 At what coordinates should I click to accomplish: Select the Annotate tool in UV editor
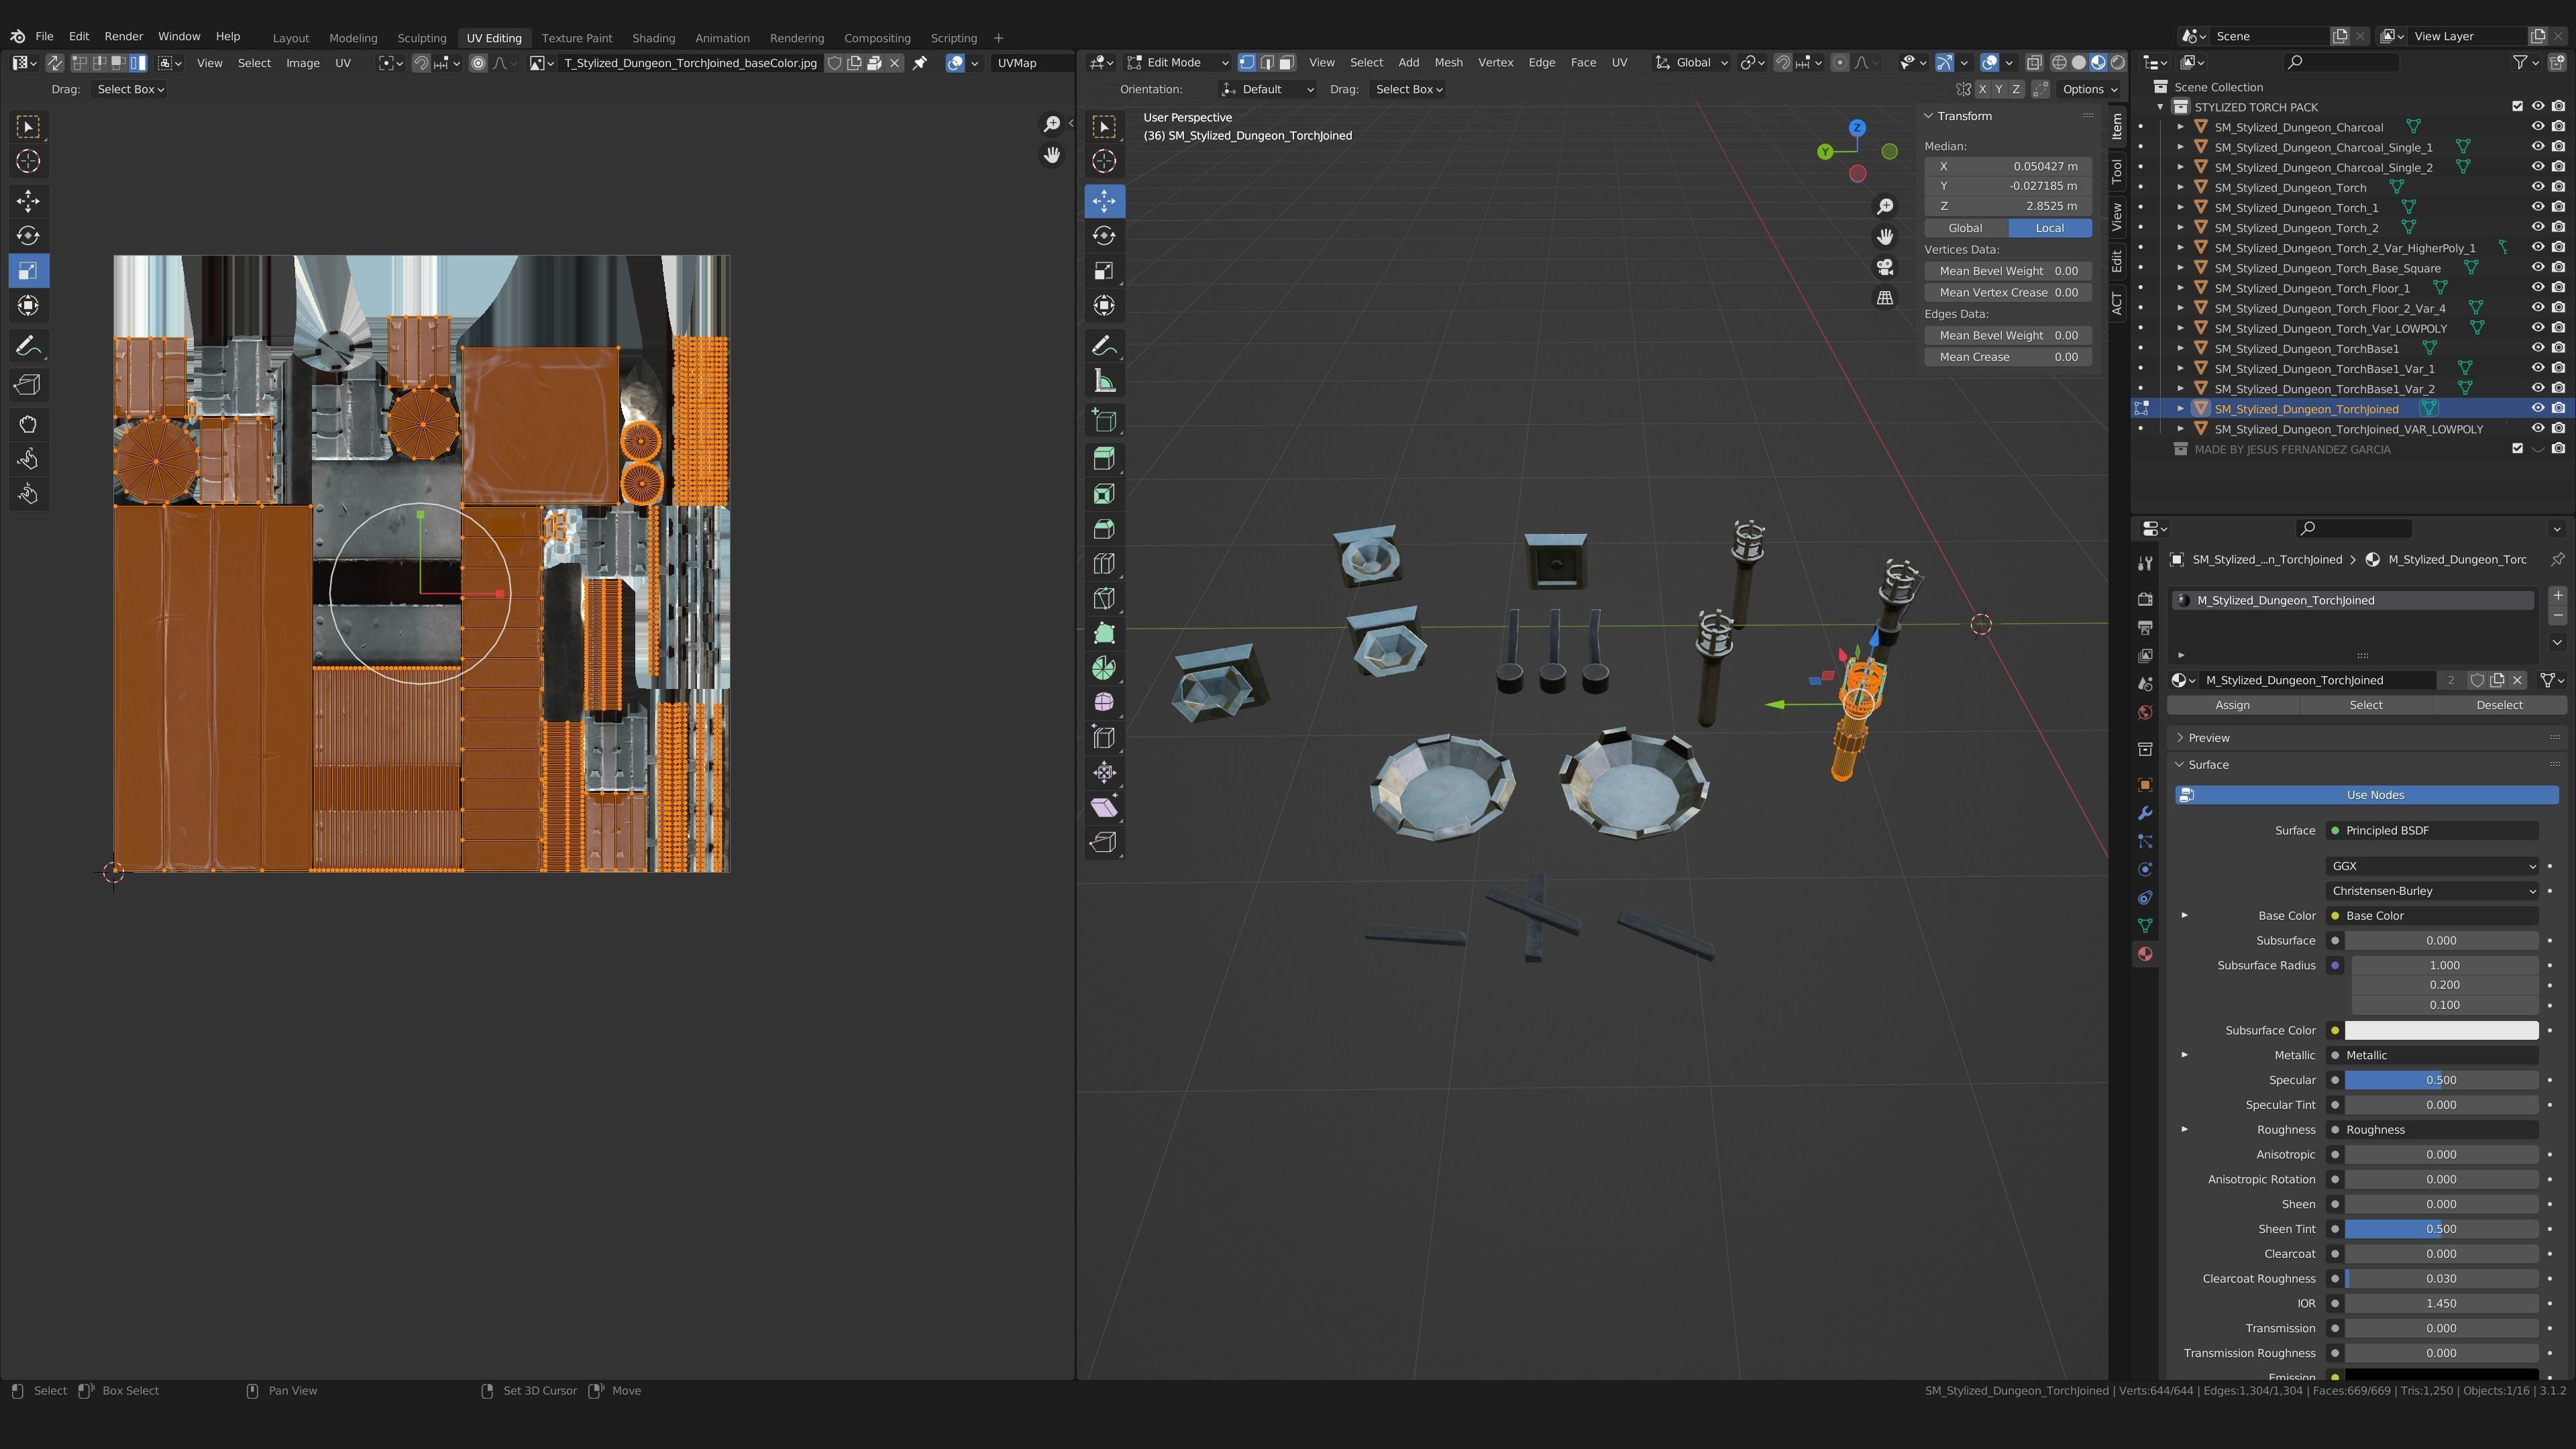[x=28, y=346]
